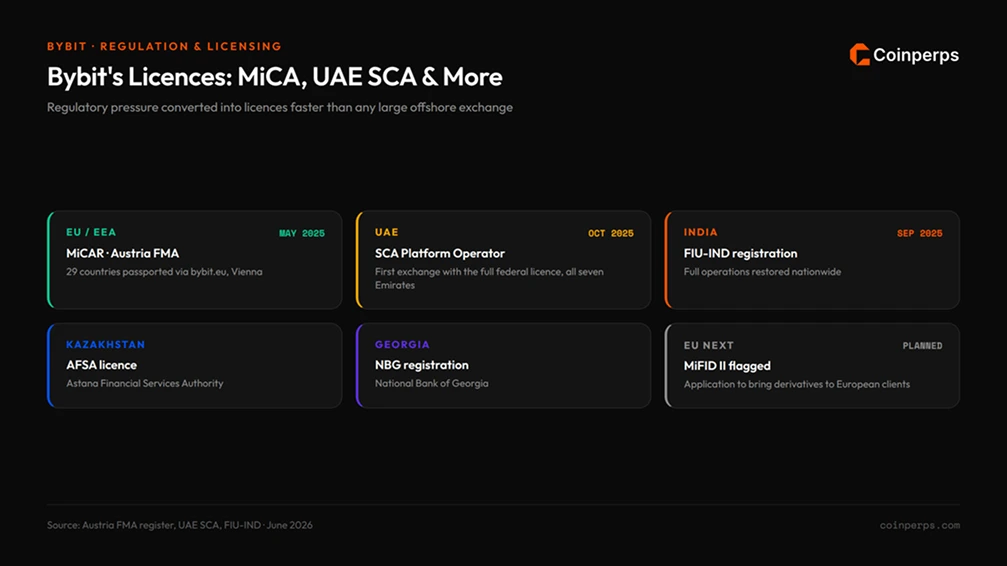
Task: Click the "PLANNED" status tag
Action: (922, 346)
